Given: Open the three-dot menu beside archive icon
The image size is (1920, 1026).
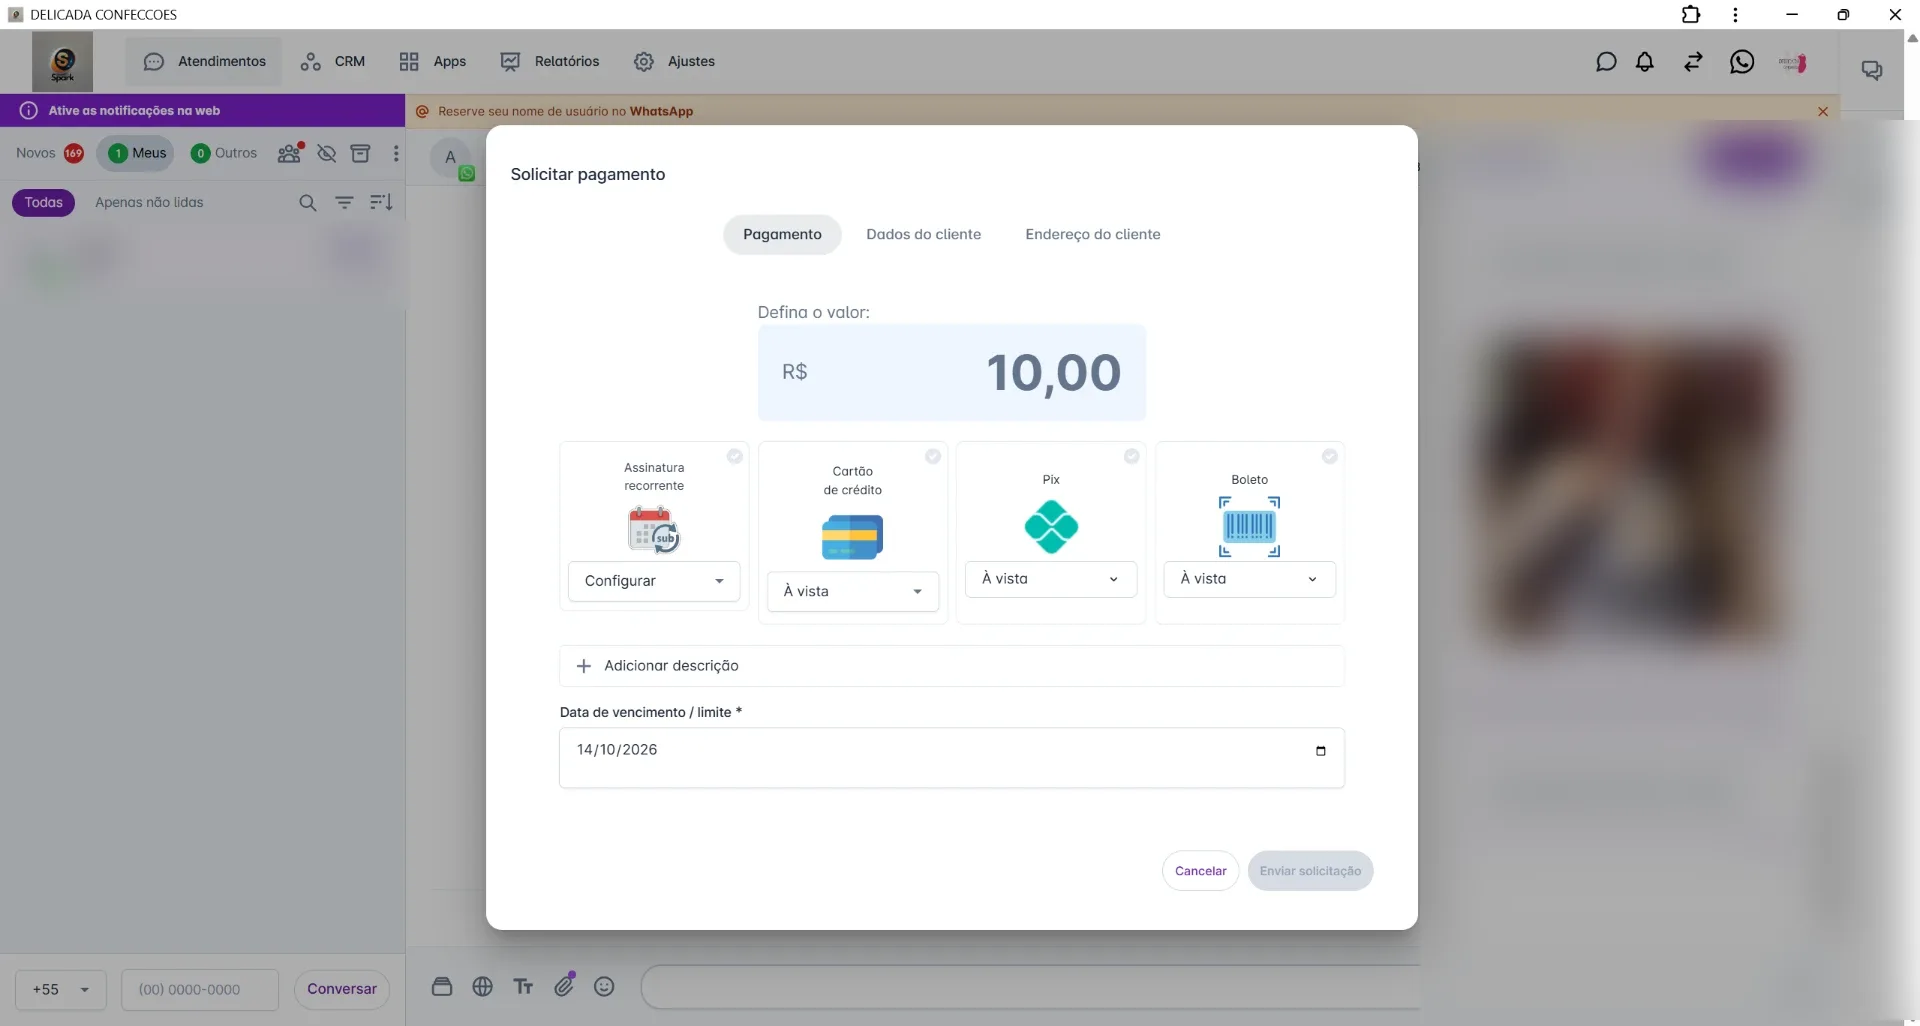Looking at the screenshot, I should point(396,153).
